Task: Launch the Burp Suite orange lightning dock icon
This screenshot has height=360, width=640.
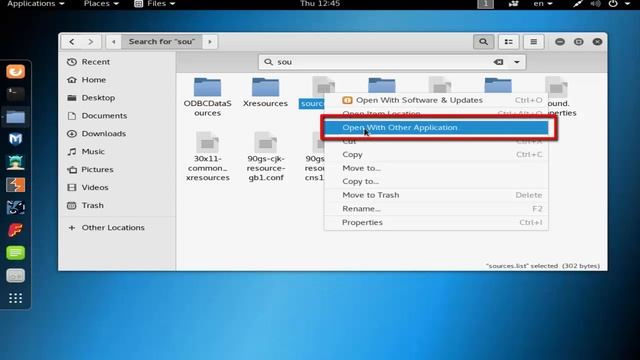Action: pyautogui.click(x=16, y=185)
